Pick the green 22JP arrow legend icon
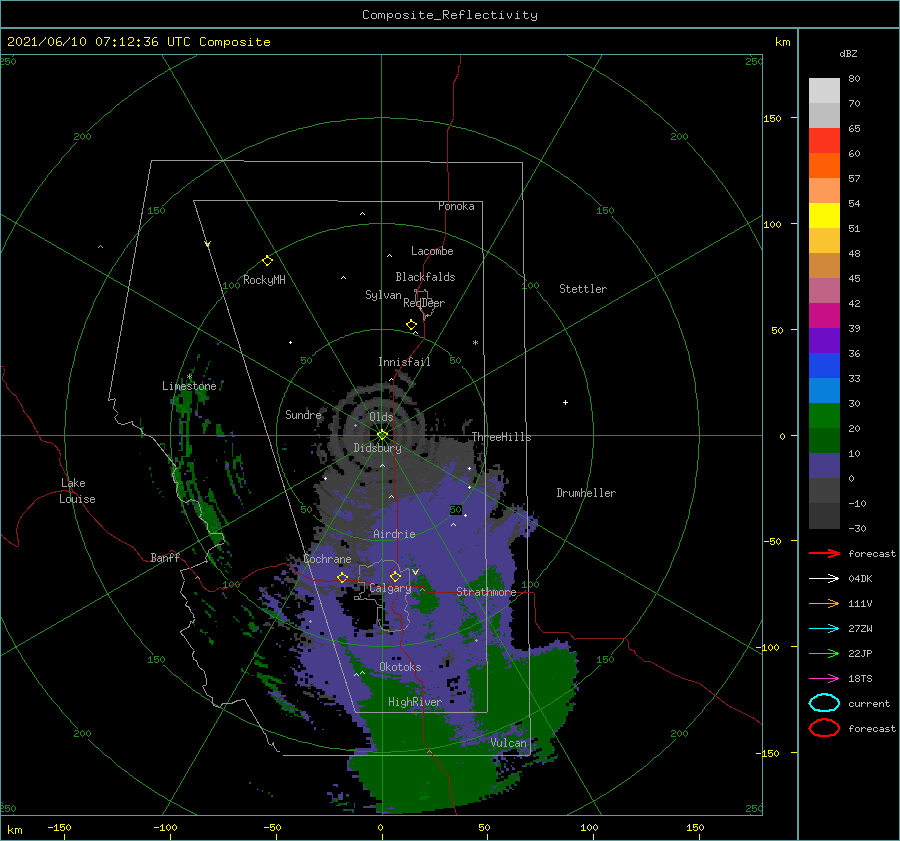 pyautogui.click(x=824, y=653)
